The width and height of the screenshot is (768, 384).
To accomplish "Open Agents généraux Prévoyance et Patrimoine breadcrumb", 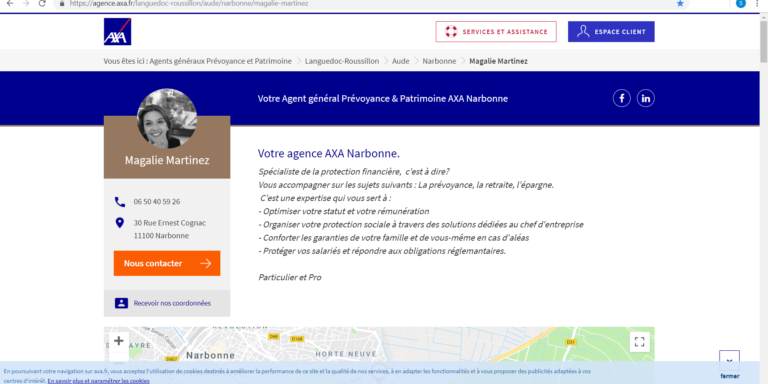I will pyautogui.click(x=220, y=61).
